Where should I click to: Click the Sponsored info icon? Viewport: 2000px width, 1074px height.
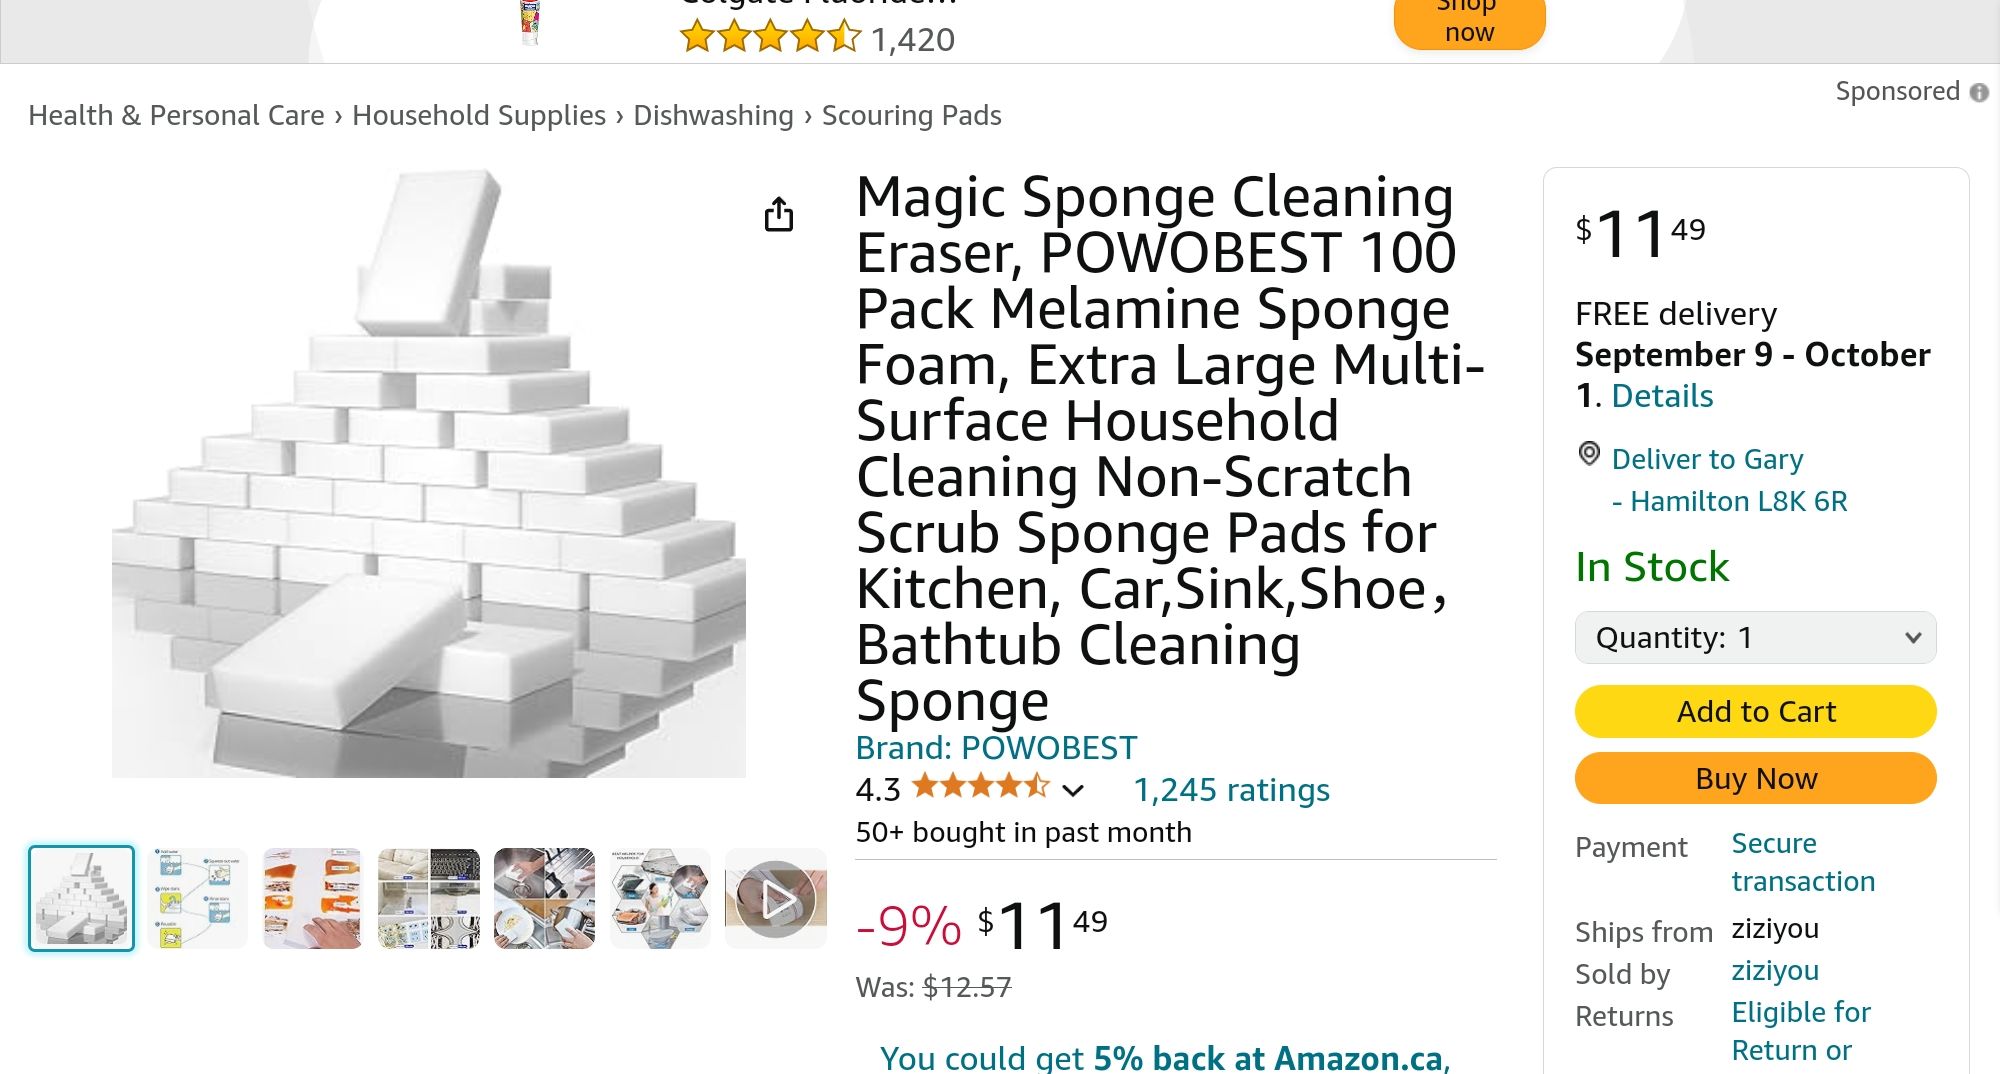click(1979, 92)
